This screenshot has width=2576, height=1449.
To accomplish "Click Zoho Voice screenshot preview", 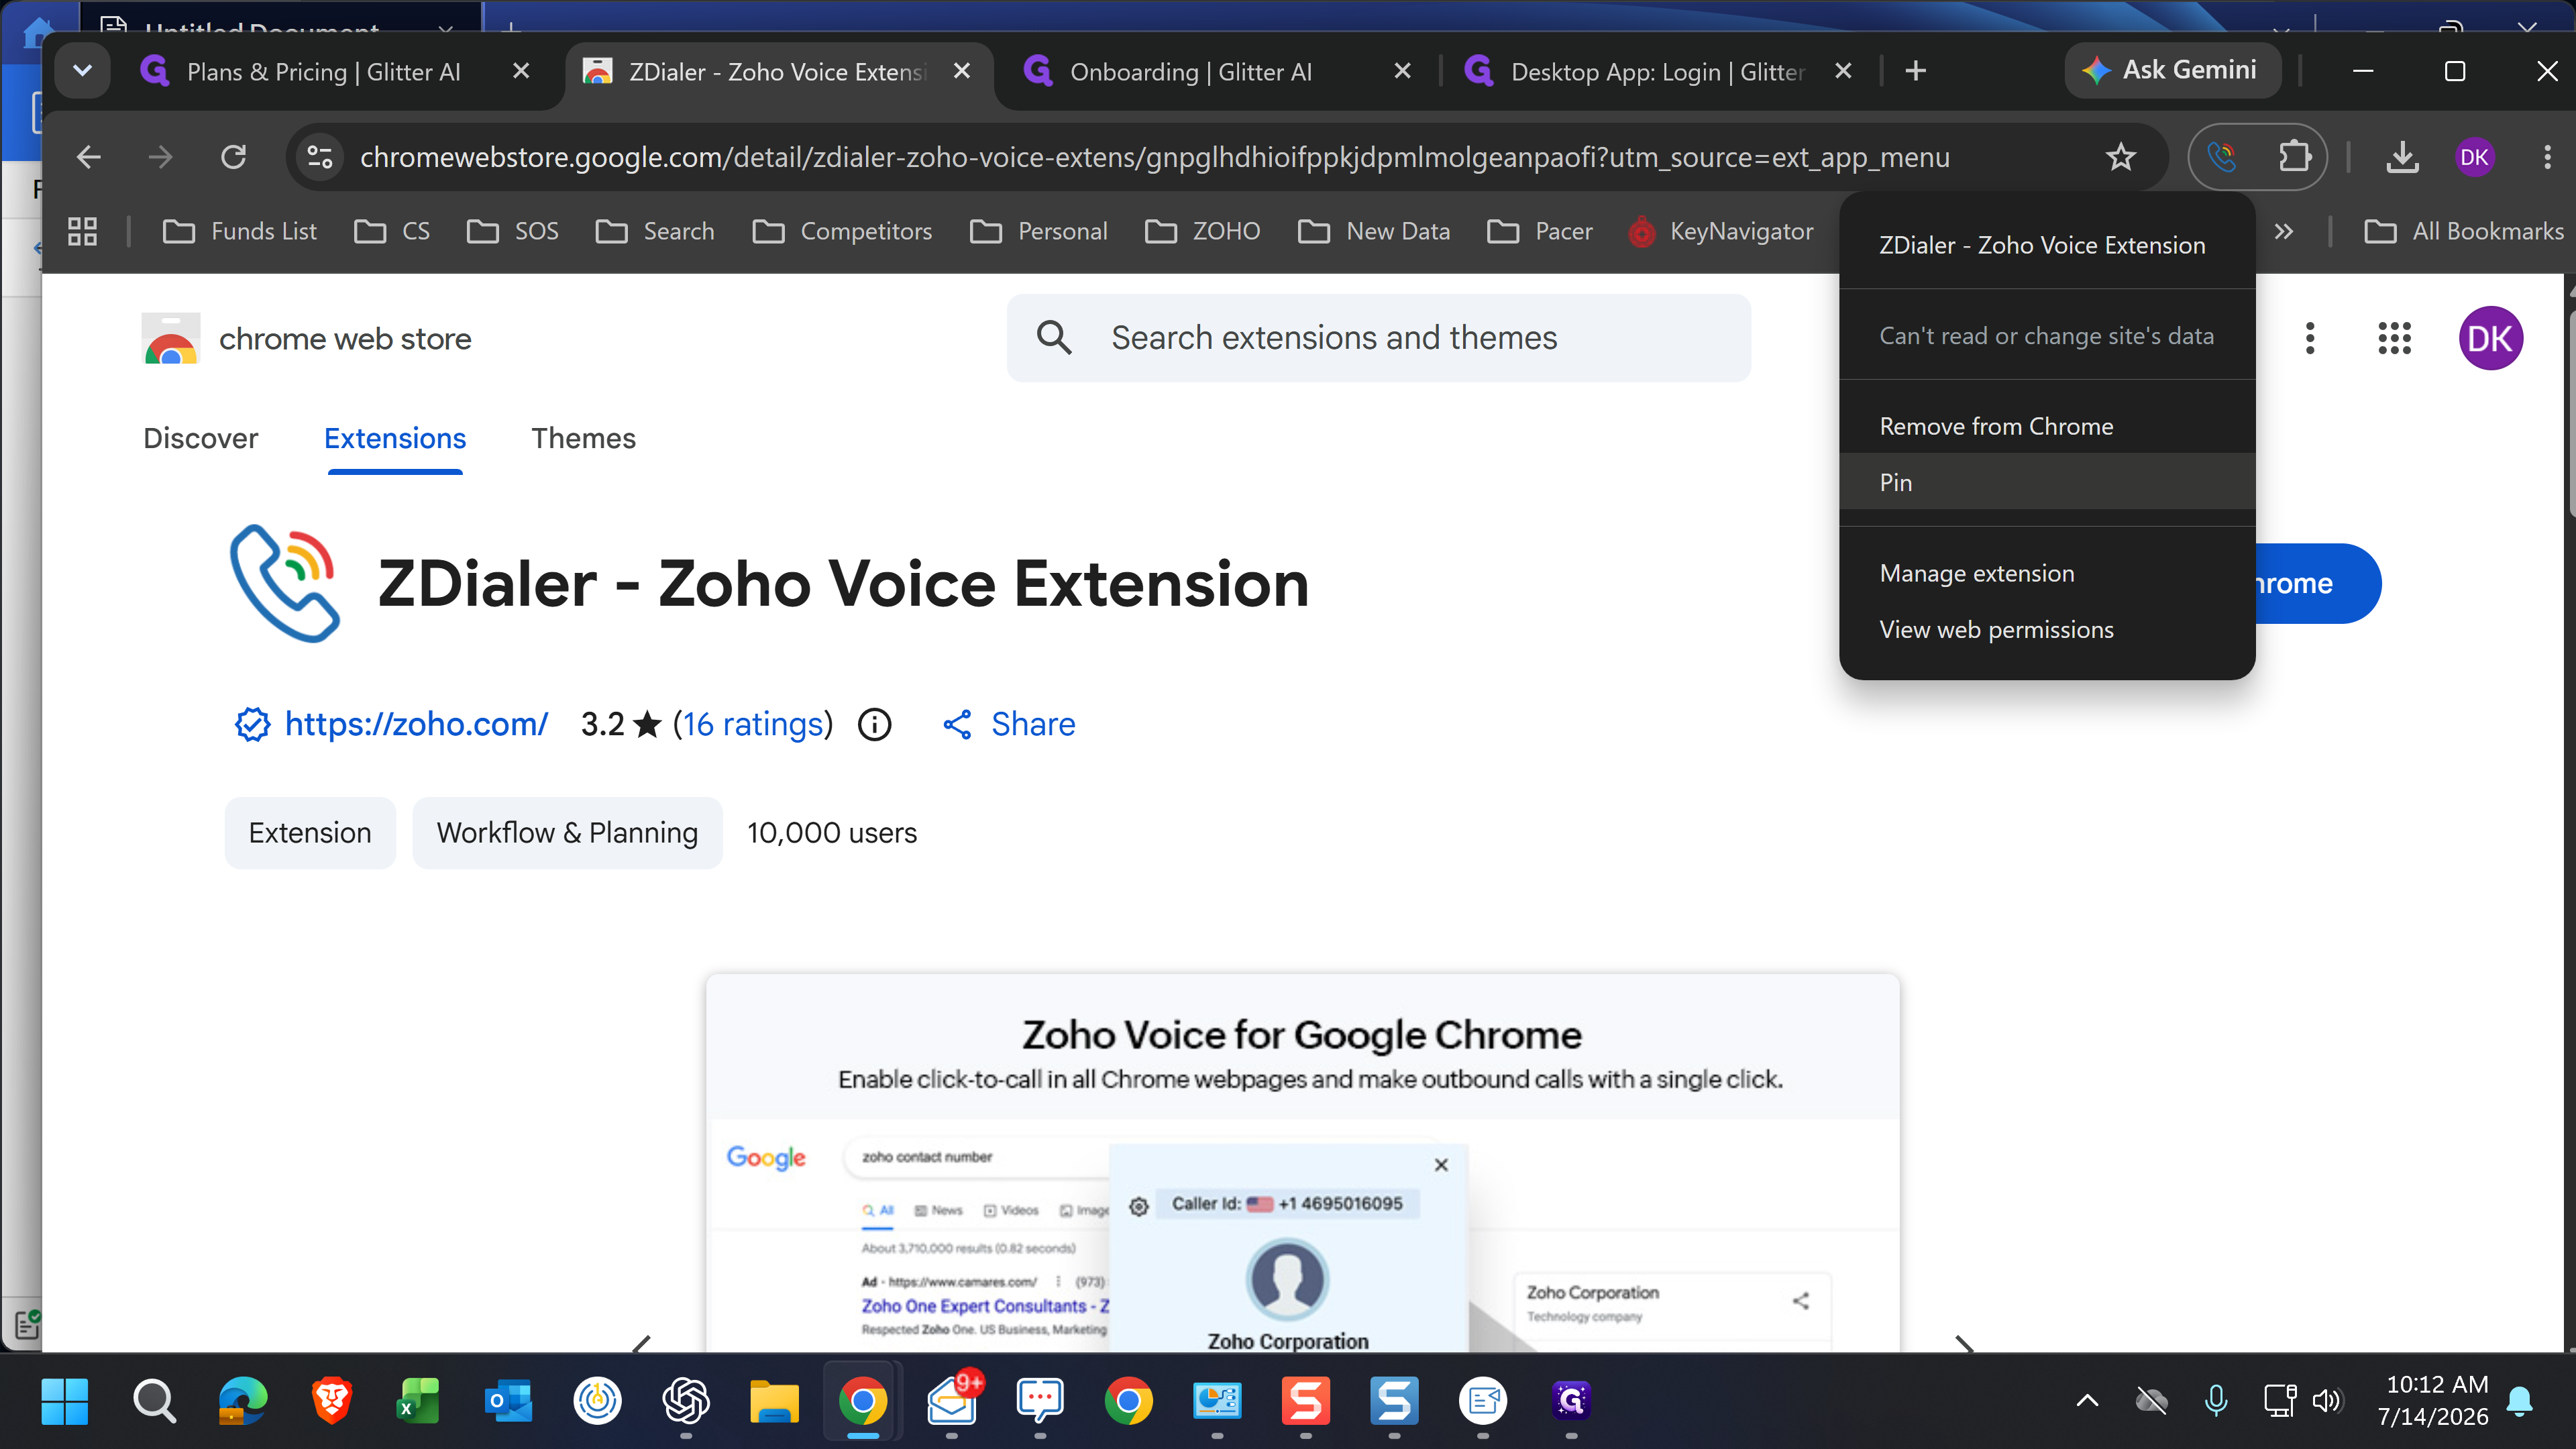I will (x=1302, y=1162).
